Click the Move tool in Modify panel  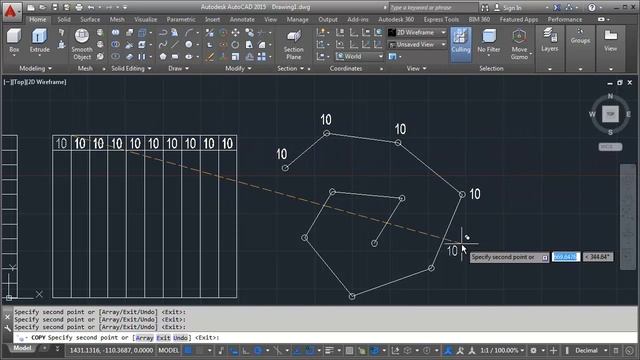click(x=236, y=33)
